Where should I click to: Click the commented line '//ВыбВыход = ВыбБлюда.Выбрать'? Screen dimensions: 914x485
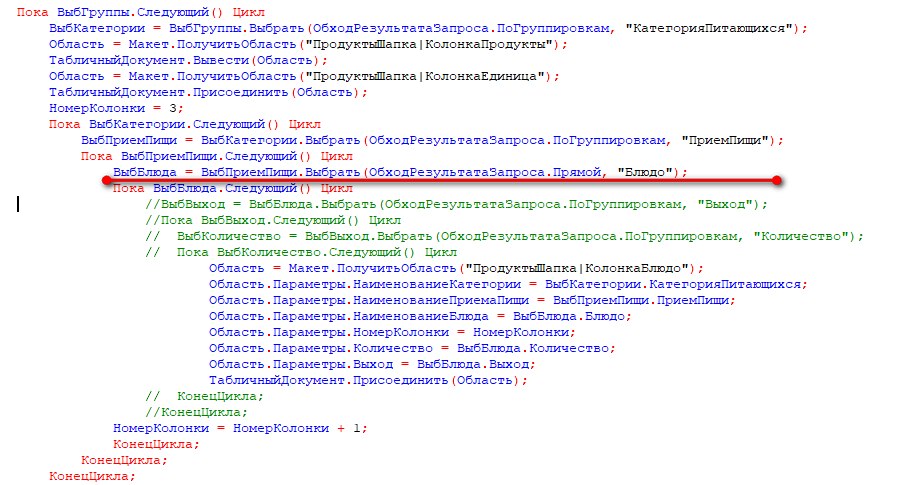click(456, 205)
